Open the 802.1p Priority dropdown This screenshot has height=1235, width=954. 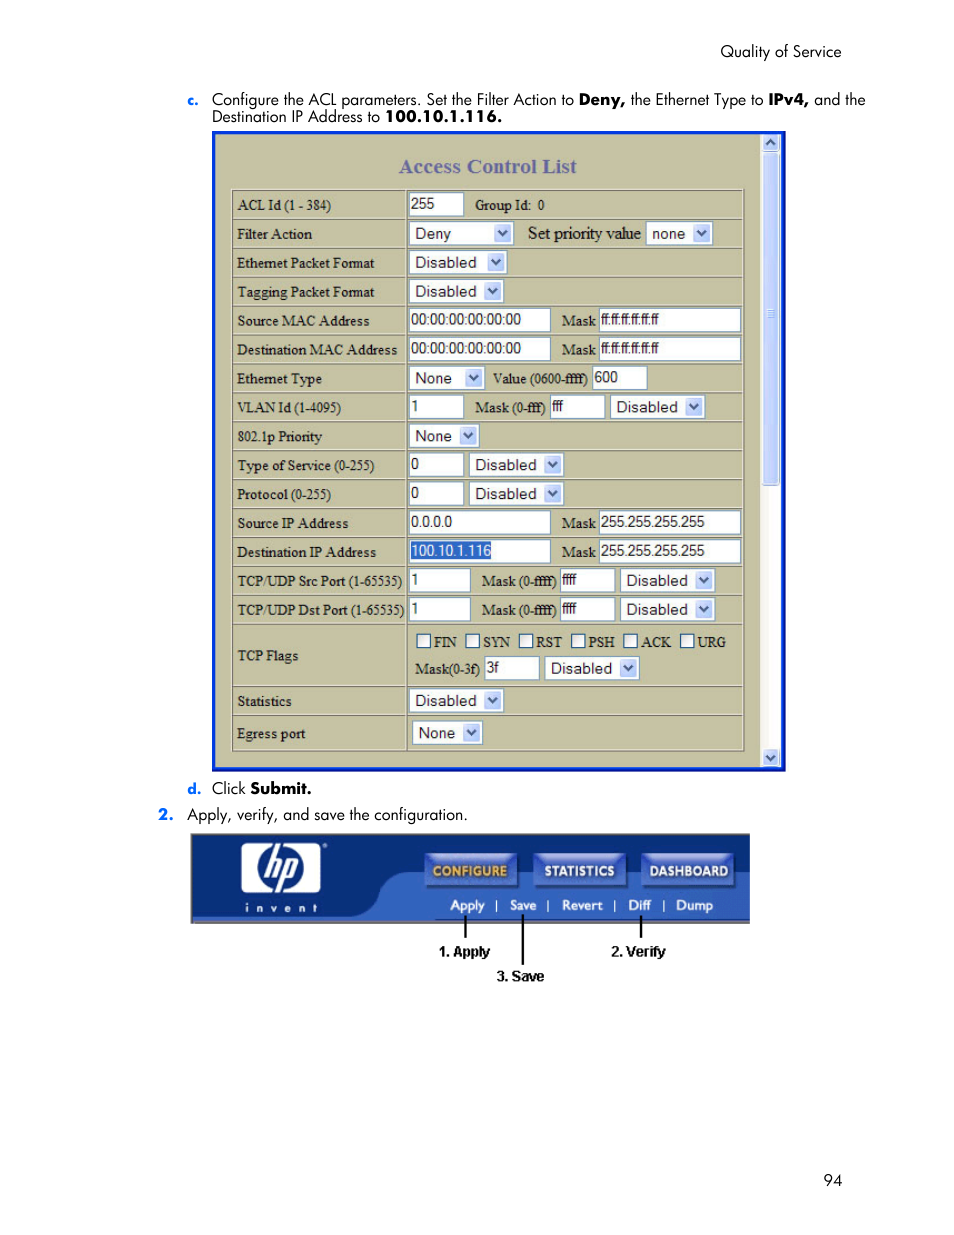[x=445, y=436]
